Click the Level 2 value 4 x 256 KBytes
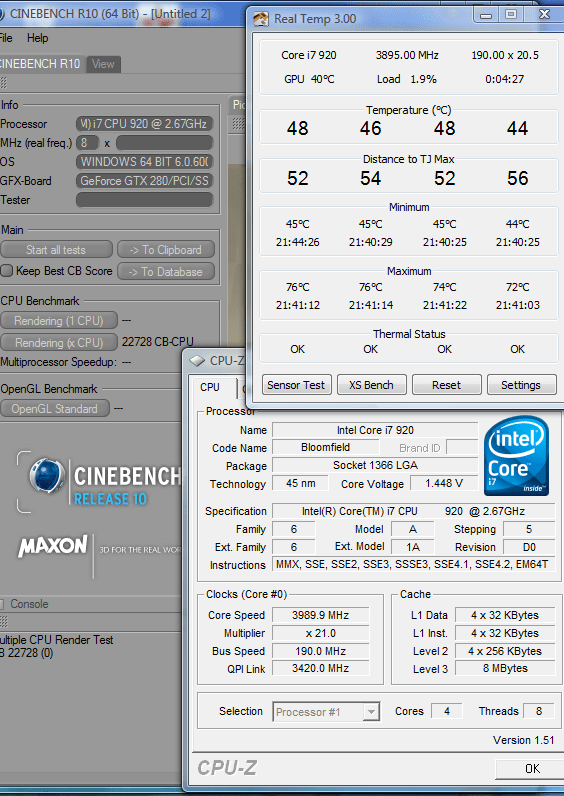 pyautogui.click(x=505, y=651)
